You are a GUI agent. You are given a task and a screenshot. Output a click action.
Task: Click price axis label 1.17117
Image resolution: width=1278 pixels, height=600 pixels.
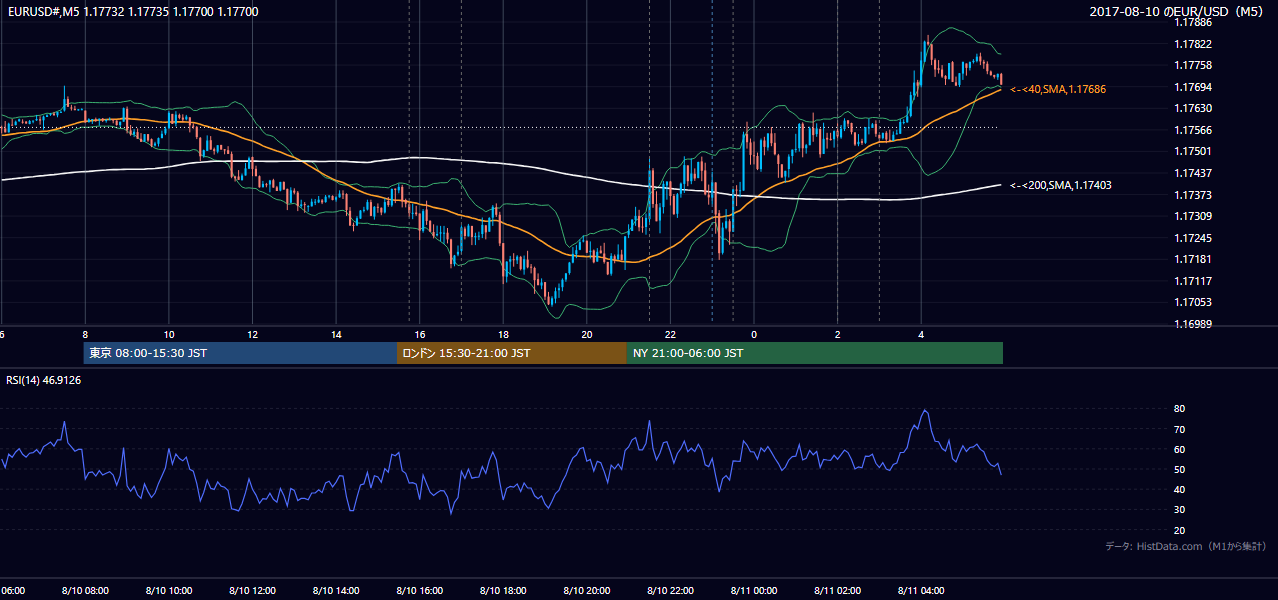[1194, 281]
